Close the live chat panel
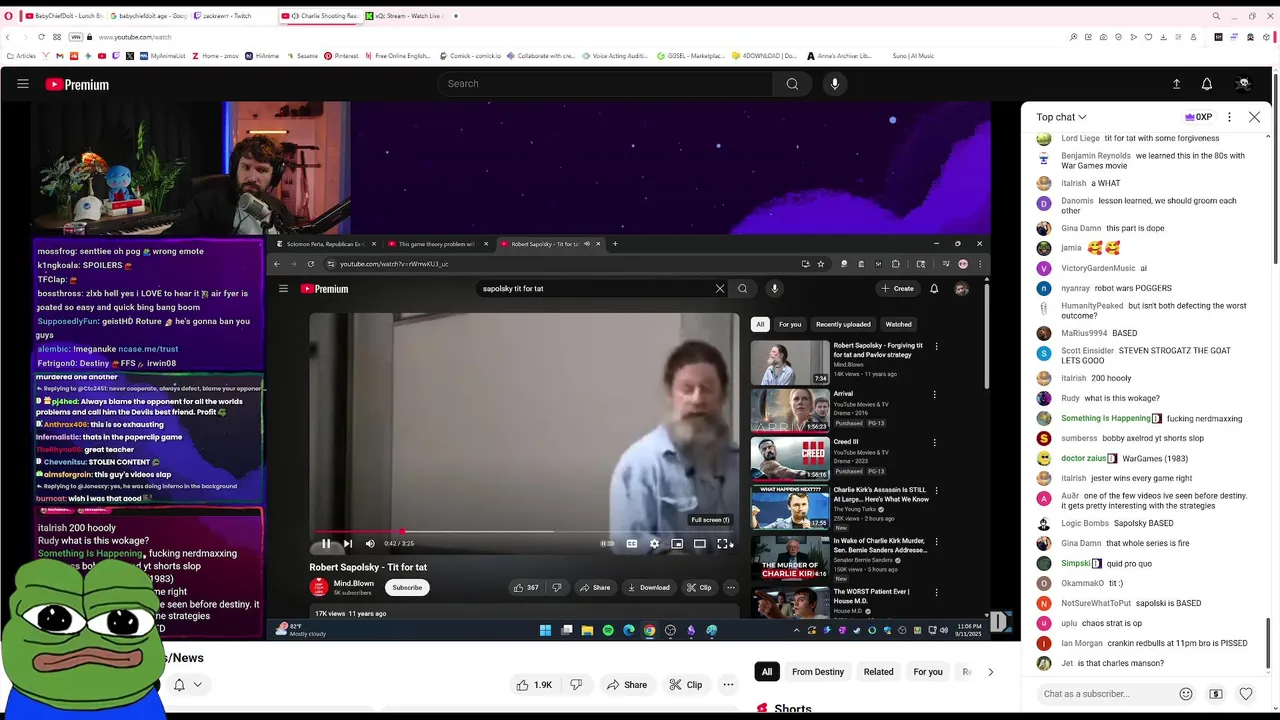Image resolution: width=1280 pixels, height=720 pixels. (x=1254, y=117)
